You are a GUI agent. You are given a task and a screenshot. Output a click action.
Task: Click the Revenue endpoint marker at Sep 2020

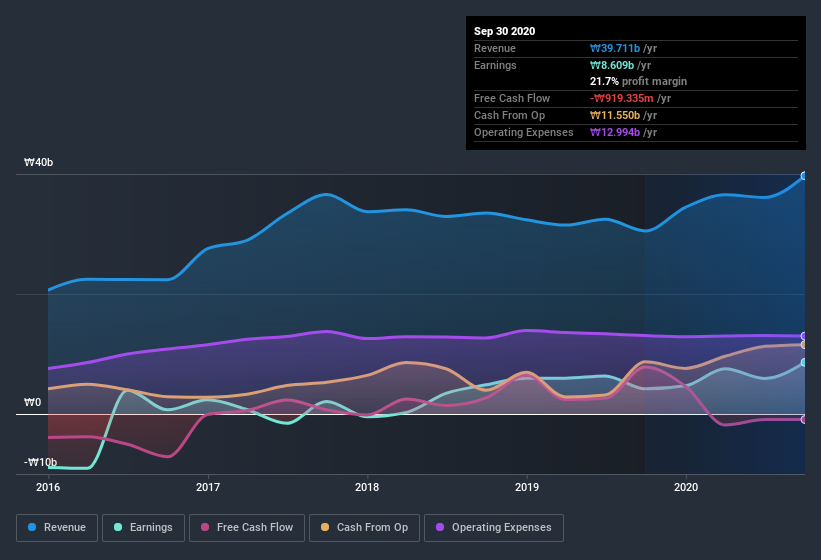point(804,176)
